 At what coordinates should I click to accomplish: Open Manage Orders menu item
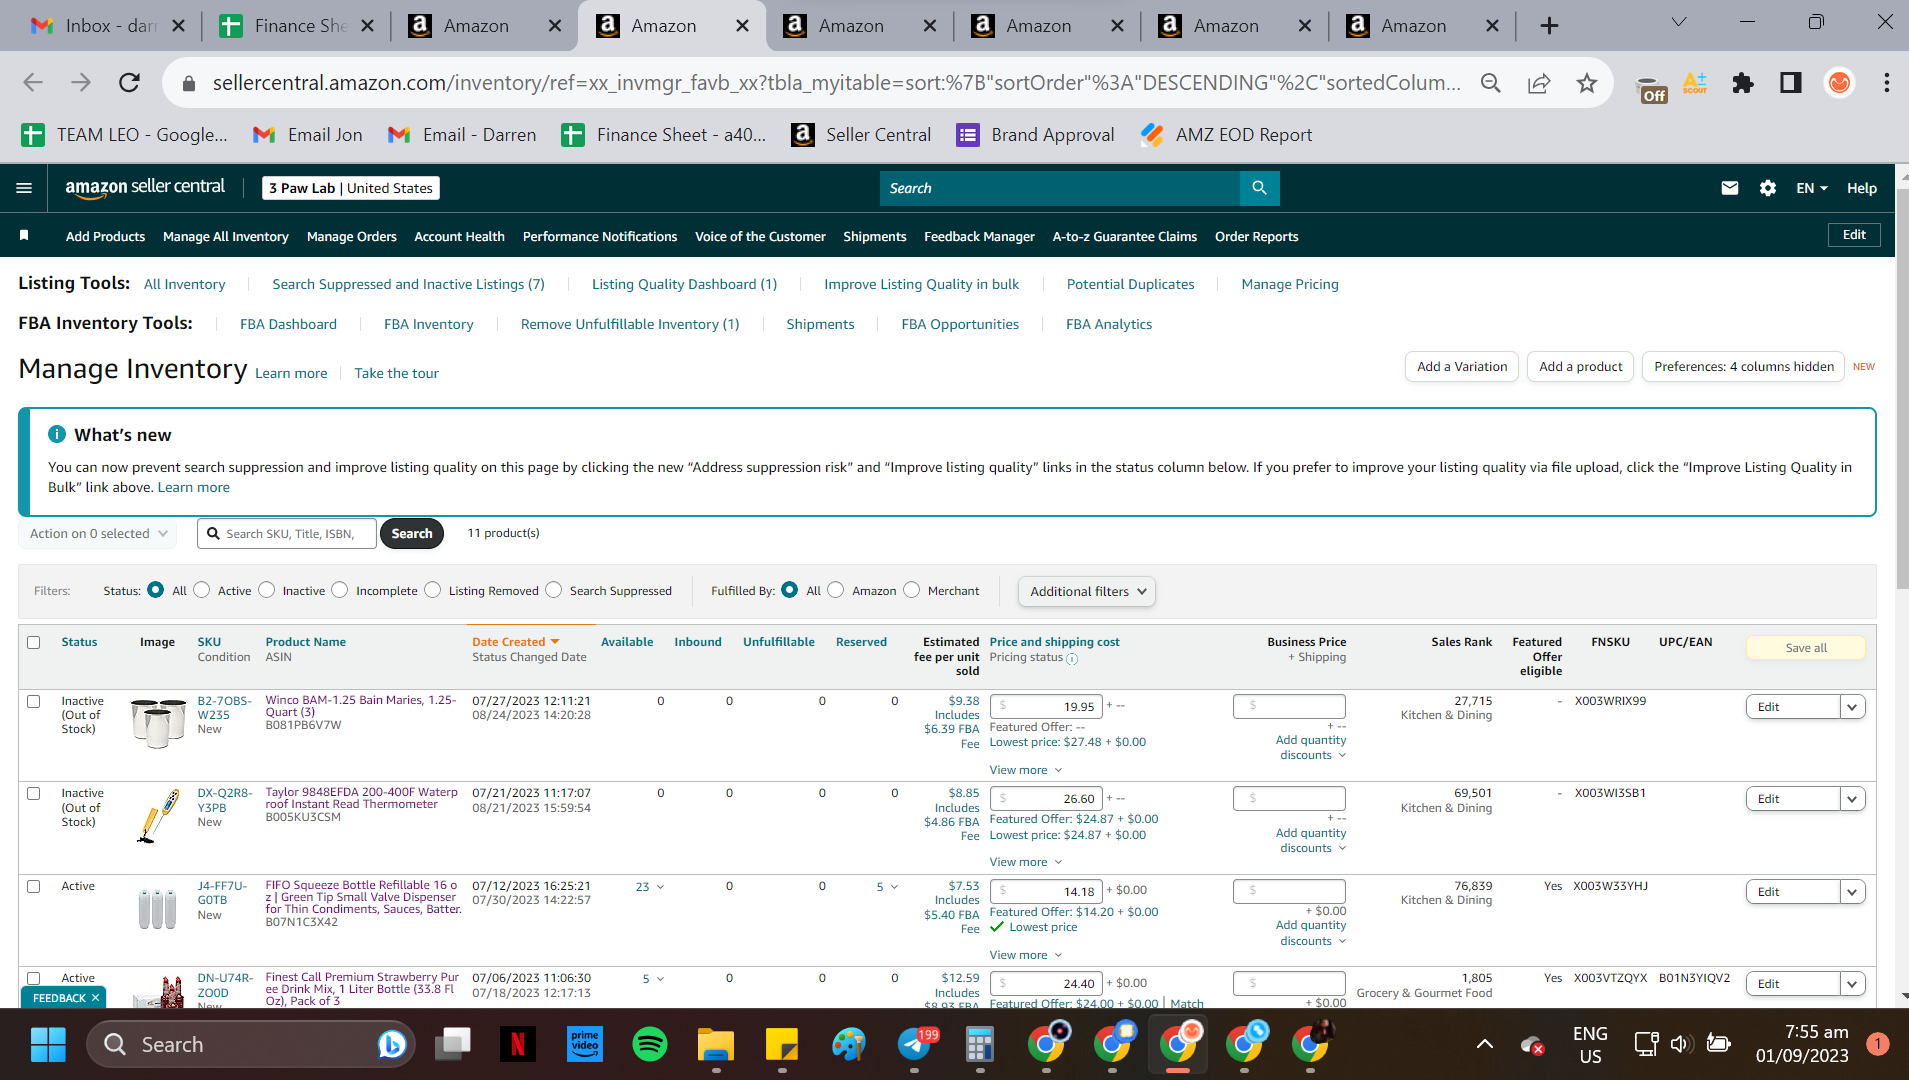pos(352,236)
